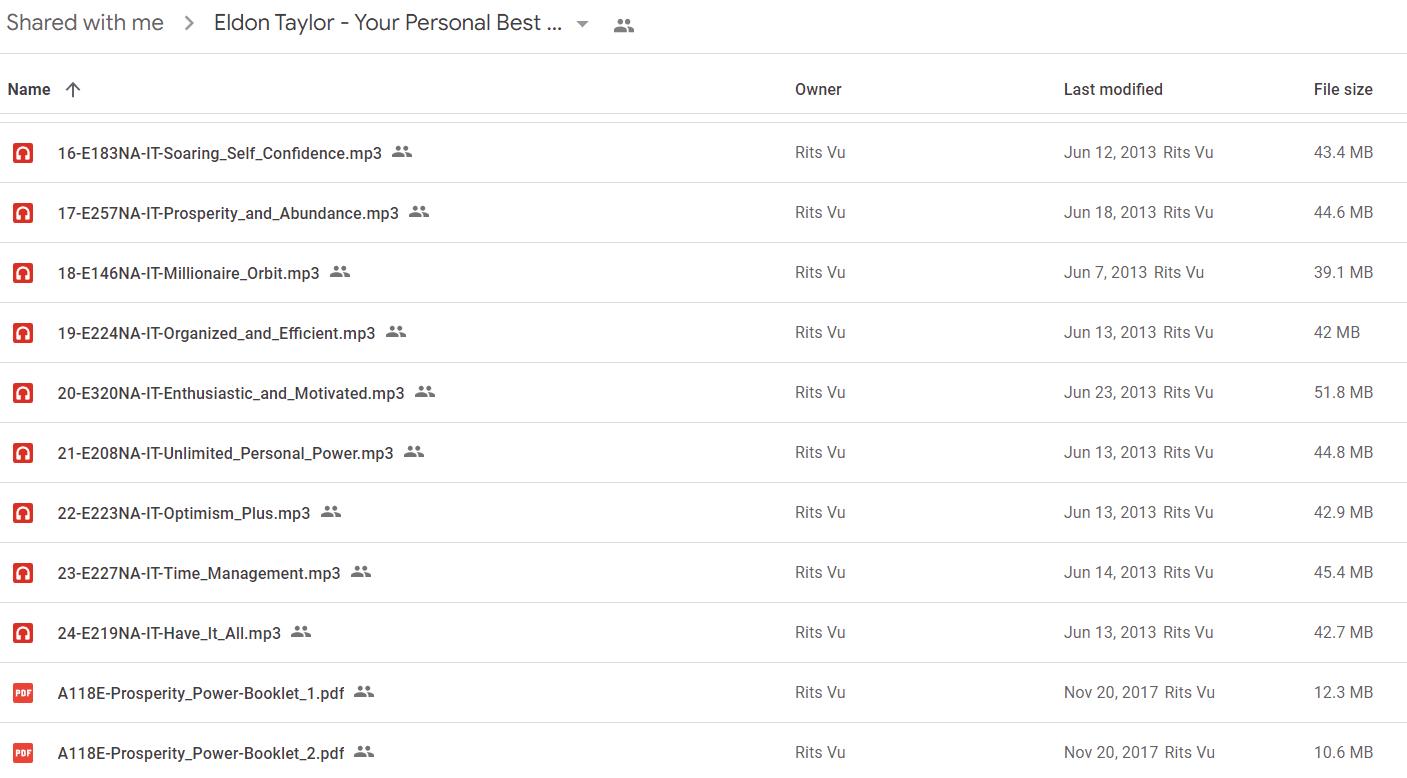Screen dimensions: 1407x778
Task: Click the shared people icon beside the folder title
Action: tap(624, 26)
